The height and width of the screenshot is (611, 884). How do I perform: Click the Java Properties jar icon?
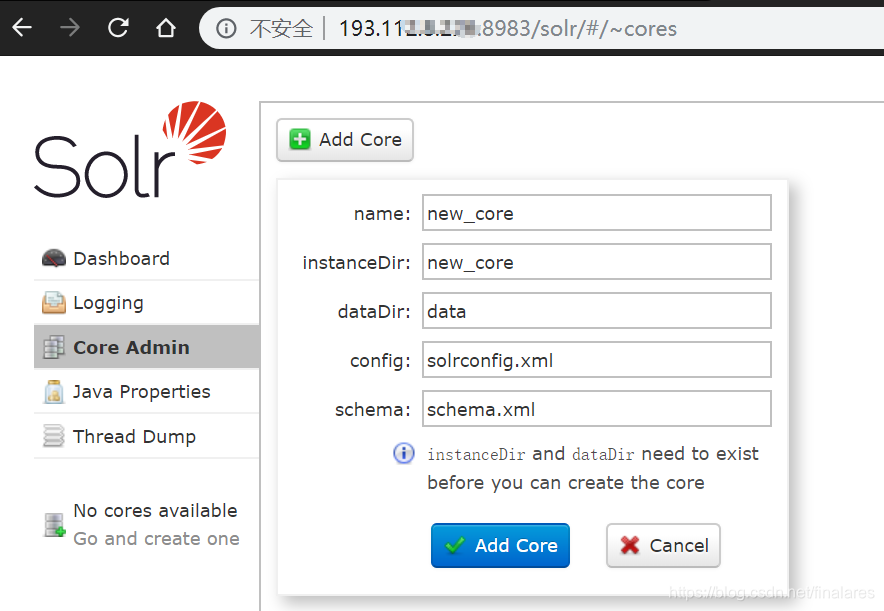[x=54, y=392]
